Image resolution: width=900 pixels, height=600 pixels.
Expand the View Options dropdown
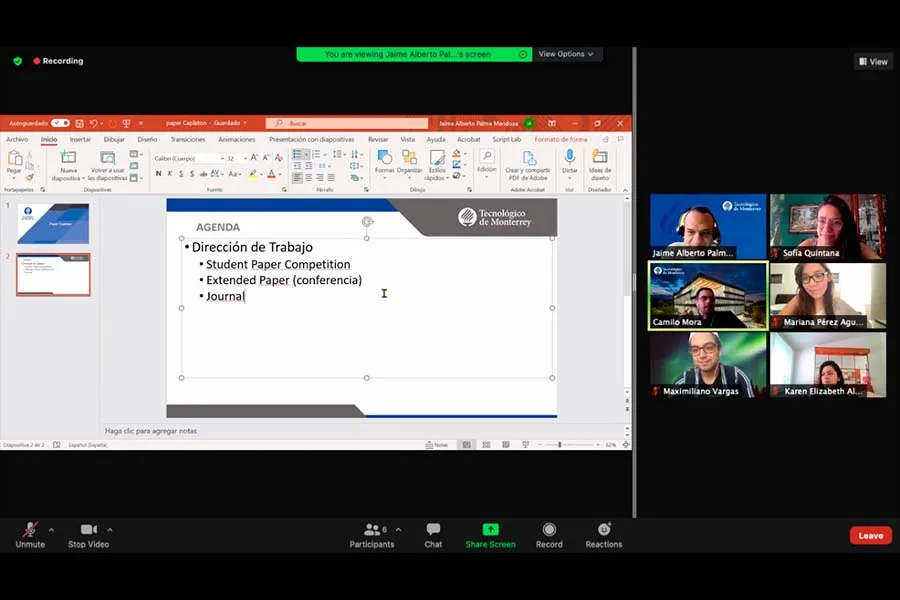[x=566, y=54]
